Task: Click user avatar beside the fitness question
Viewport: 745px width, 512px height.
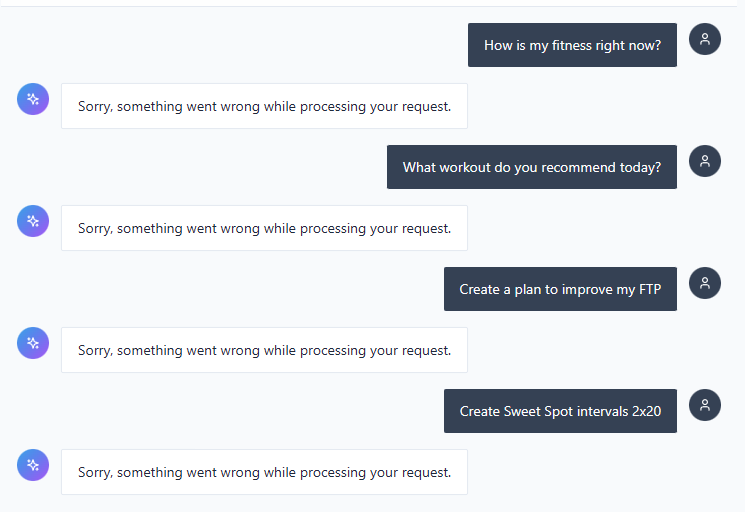Action: pyautogui.click(x=705, y=39)
